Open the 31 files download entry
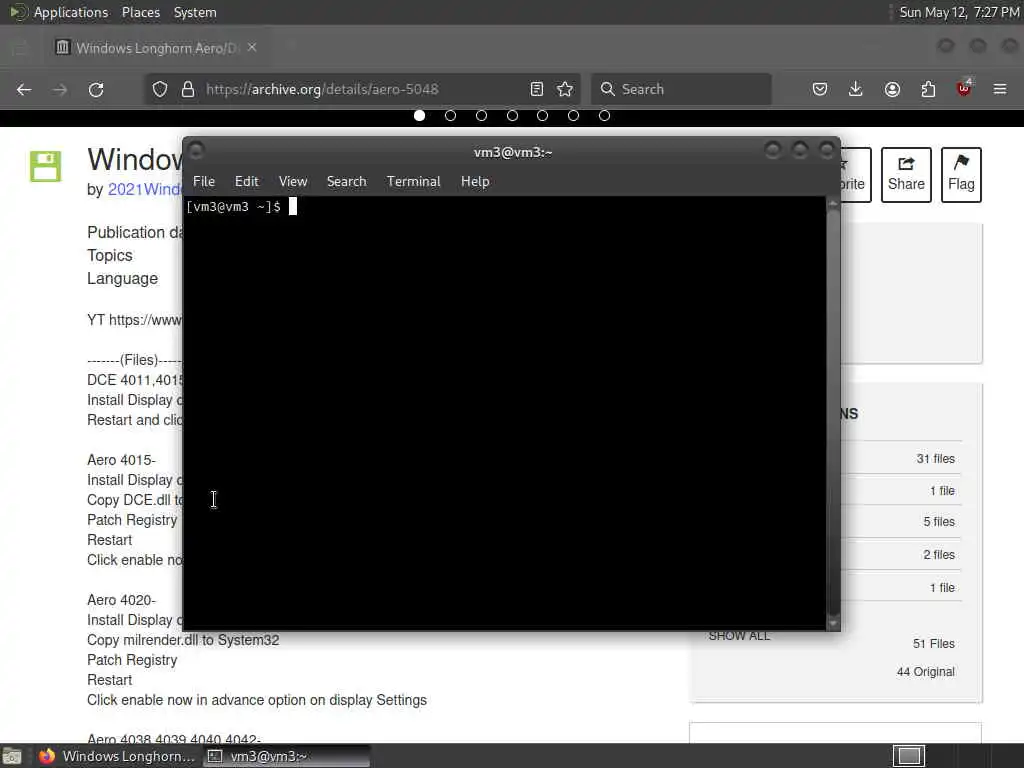1024x768 pixels. (x=935, y=459)
